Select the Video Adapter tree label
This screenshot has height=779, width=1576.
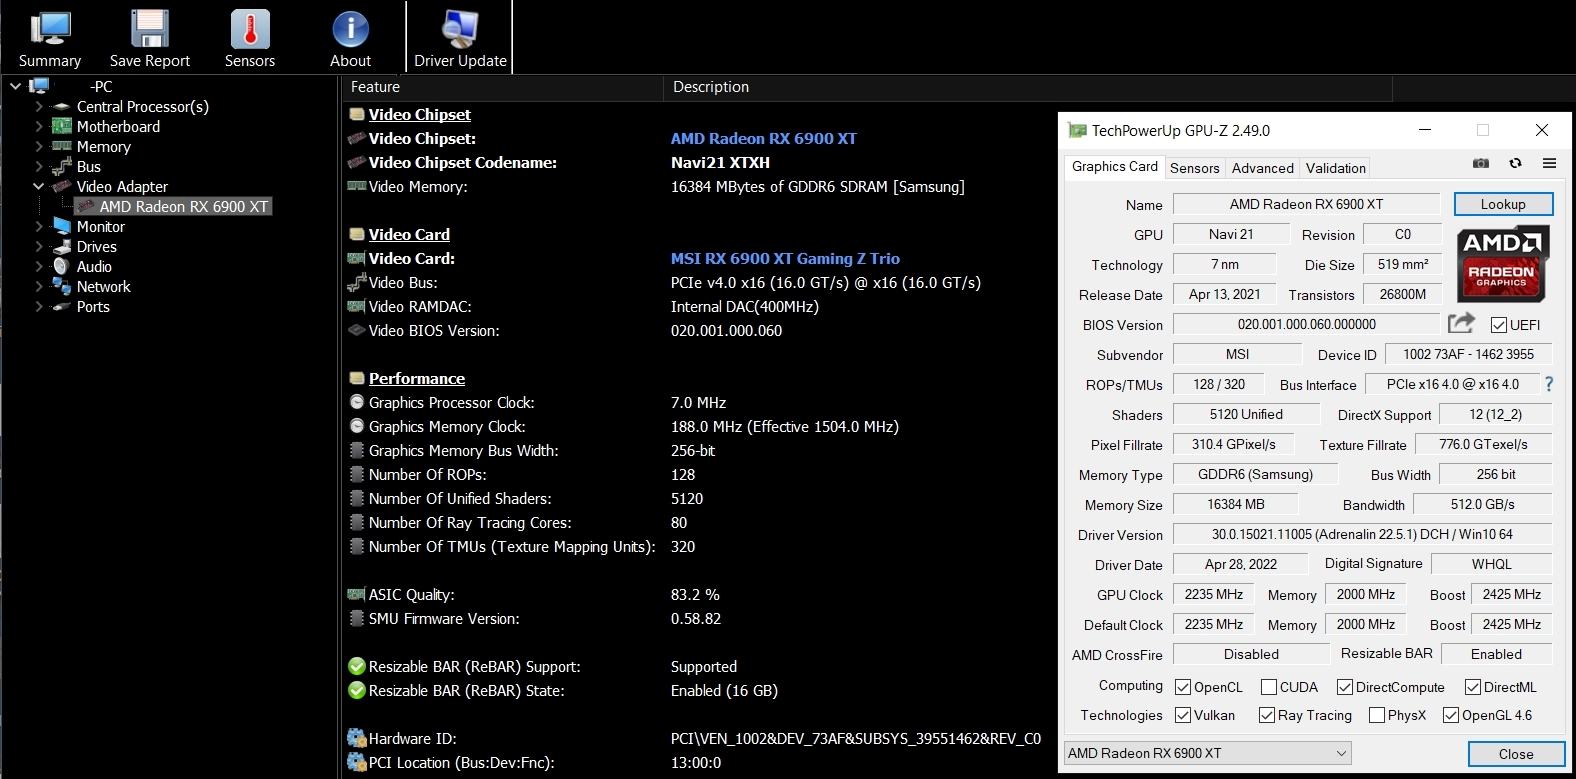point(122,187)
